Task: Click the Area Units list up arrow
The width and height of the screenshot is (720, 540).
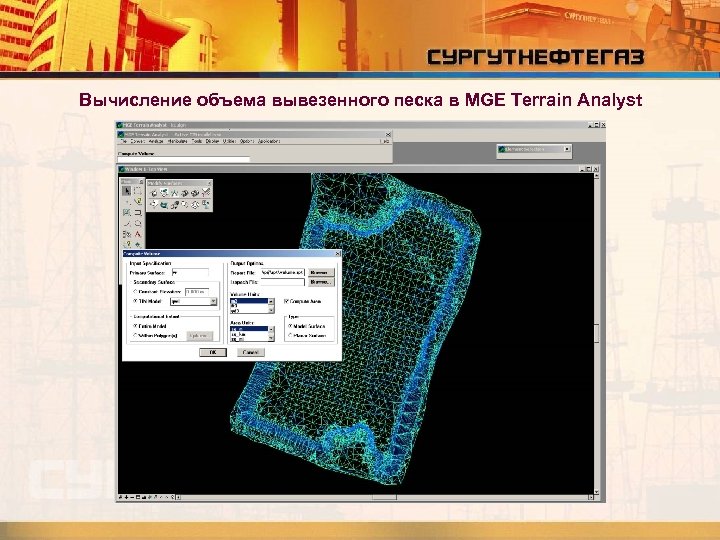Action: (x=271, y=330)
